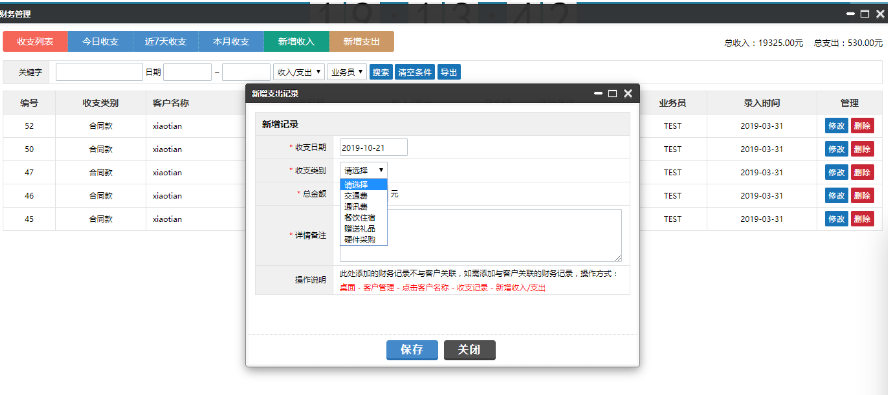Screen dimensions: 888x395
Task: Choose 通讯费 from the category list
Action: (x=364, y=206)
